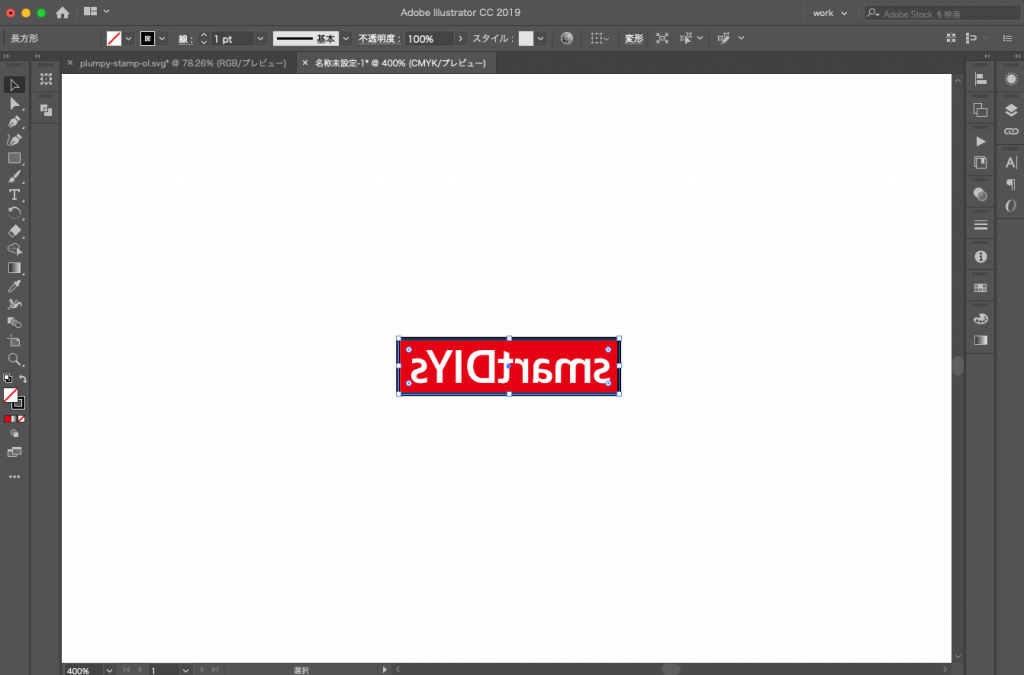Open artboard navigation dropdown
Viewport: 1024px width, 675px height.
[185, 670]
